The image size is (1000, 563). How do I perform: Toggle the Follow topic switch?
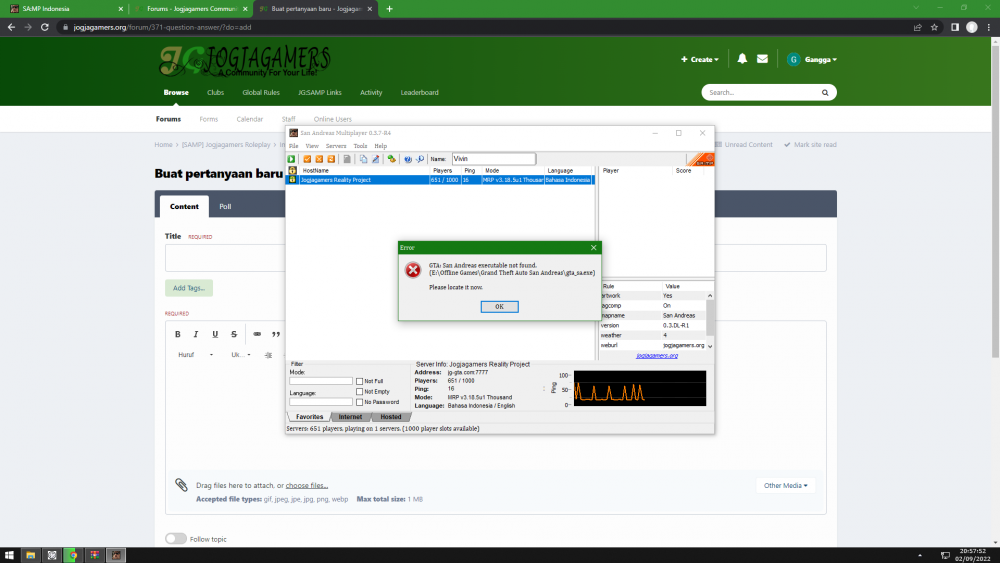[x=176, y=539]
